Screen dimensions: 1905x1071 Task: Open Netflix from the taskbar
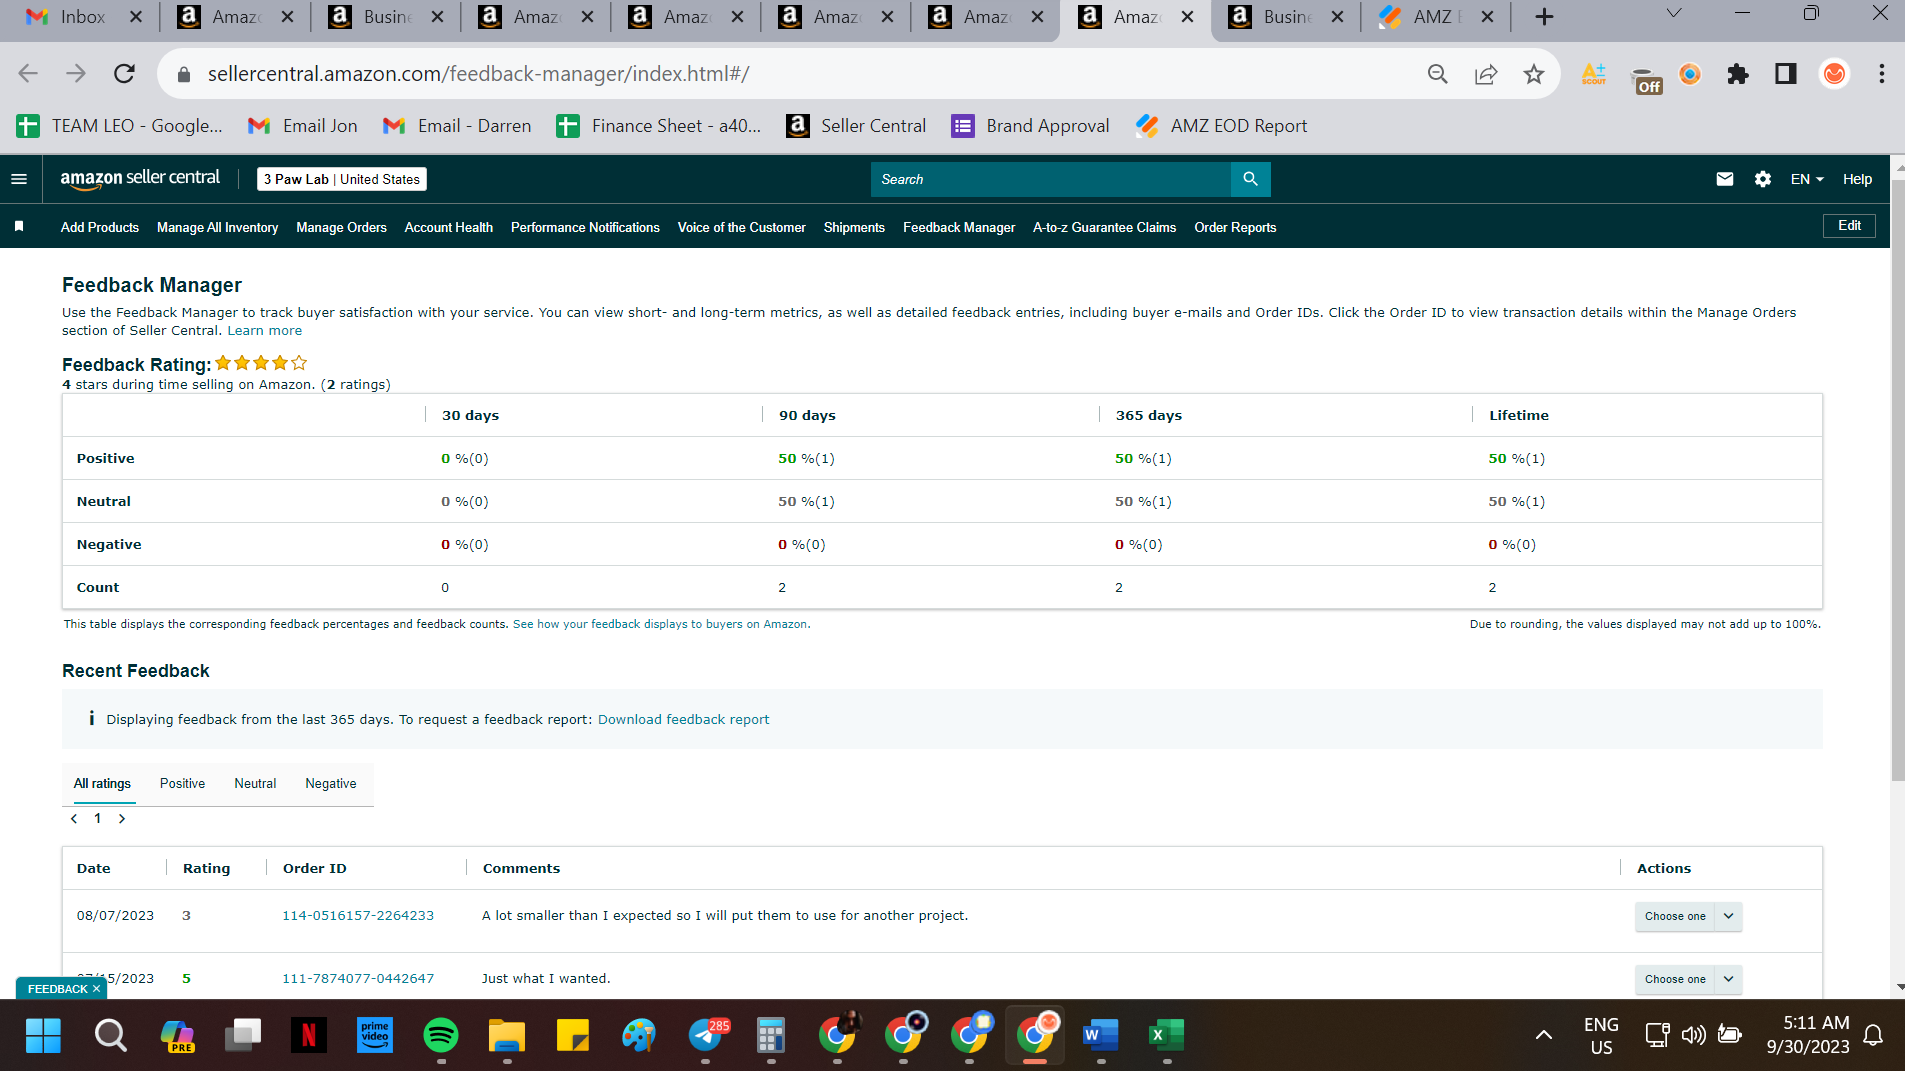click(x=309, y=1035)
